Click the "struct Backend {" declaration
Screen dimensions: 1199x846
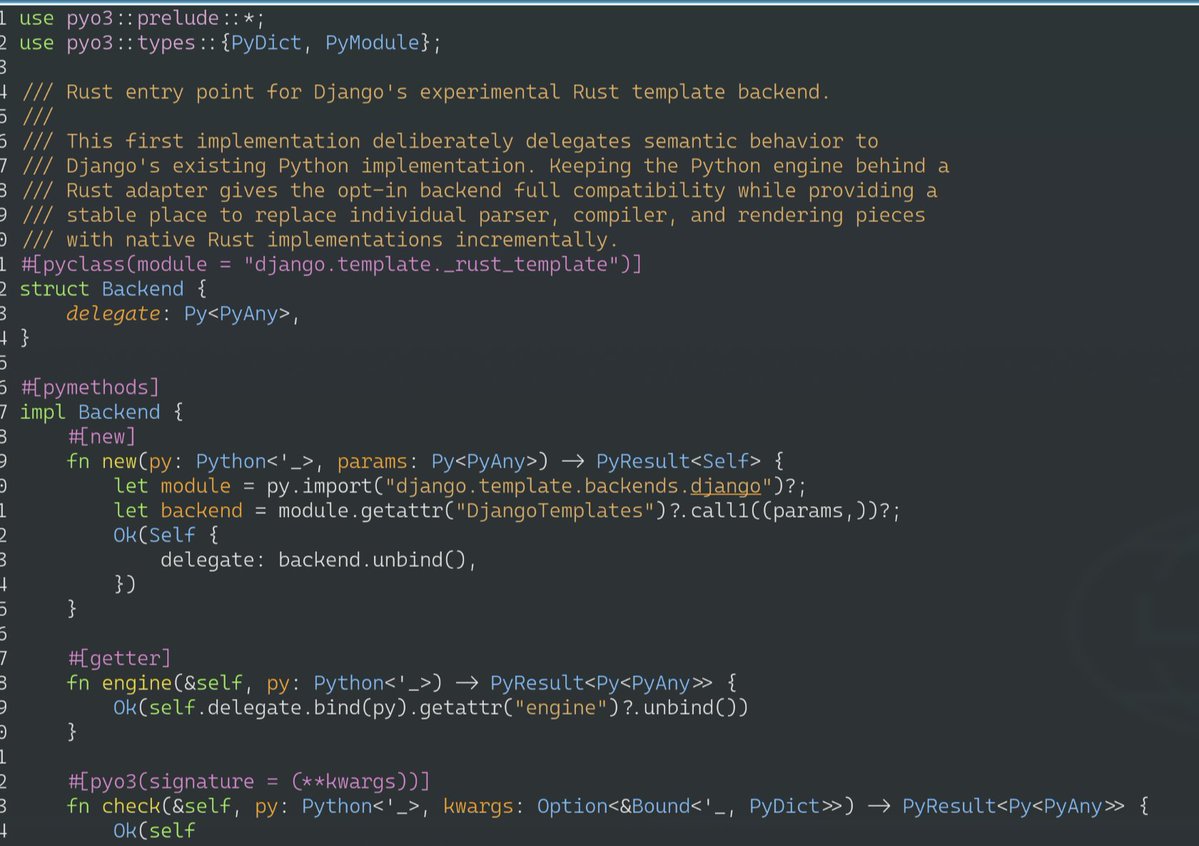pos(112,289)
